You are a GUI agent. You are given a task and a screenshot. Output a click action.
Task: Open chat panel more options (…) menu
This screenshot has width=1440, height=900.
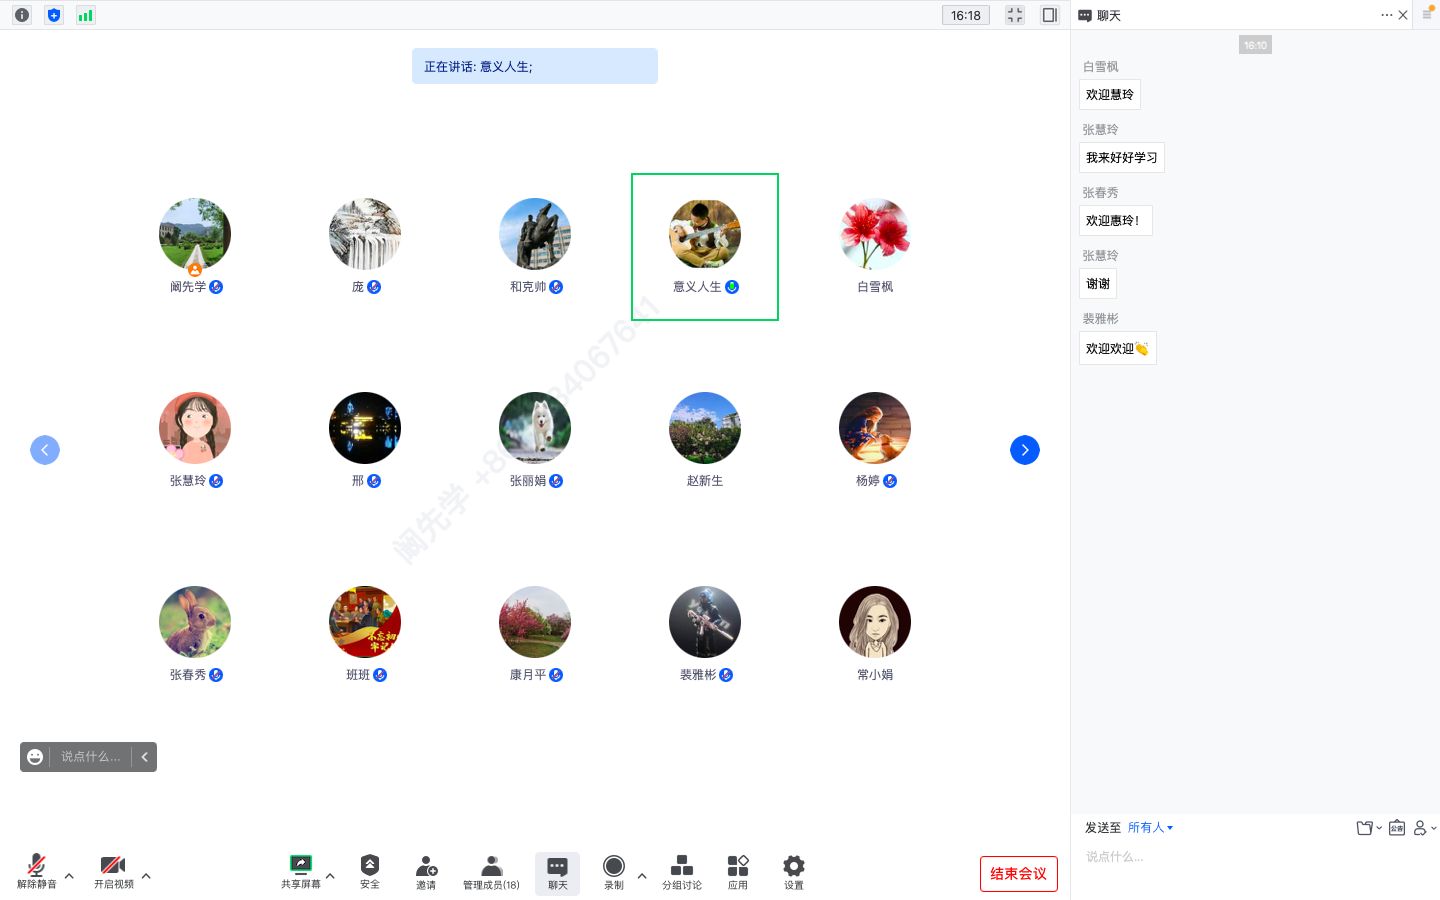point(1386,15)
